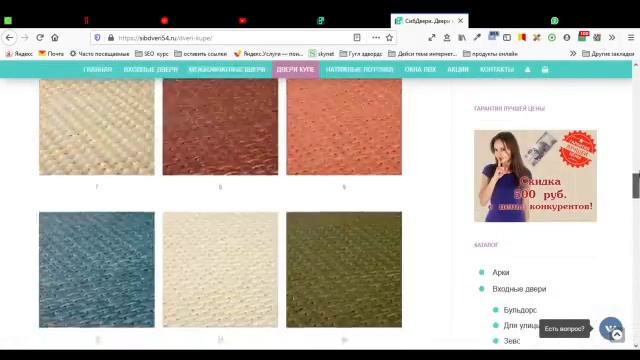Viewport: 640px width, 360px height.
Task: Open the tracking protection shield icon
Action: pyautogui.click(x=97, y=38)
